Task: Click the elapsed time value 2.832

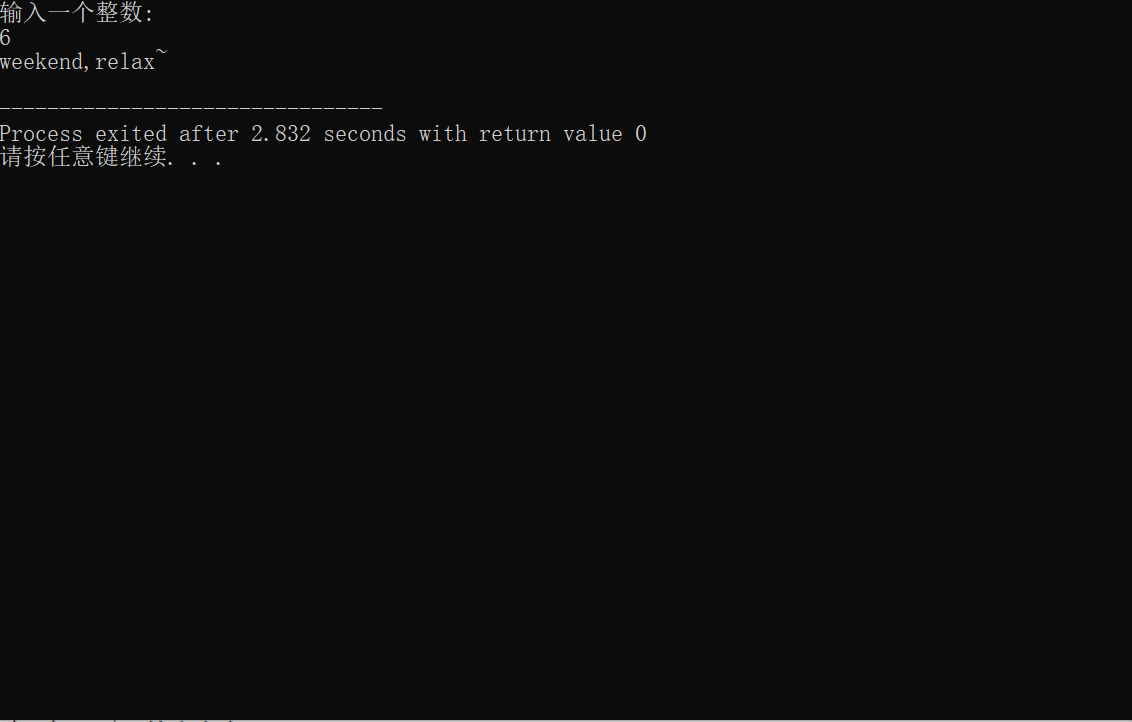Action: (x=281, y=134)
